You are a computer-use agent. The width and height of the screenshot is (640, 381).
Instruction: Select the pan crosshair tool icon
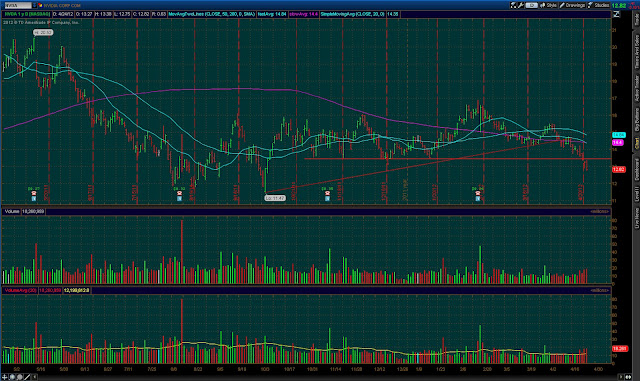click(x=5, y=377)
